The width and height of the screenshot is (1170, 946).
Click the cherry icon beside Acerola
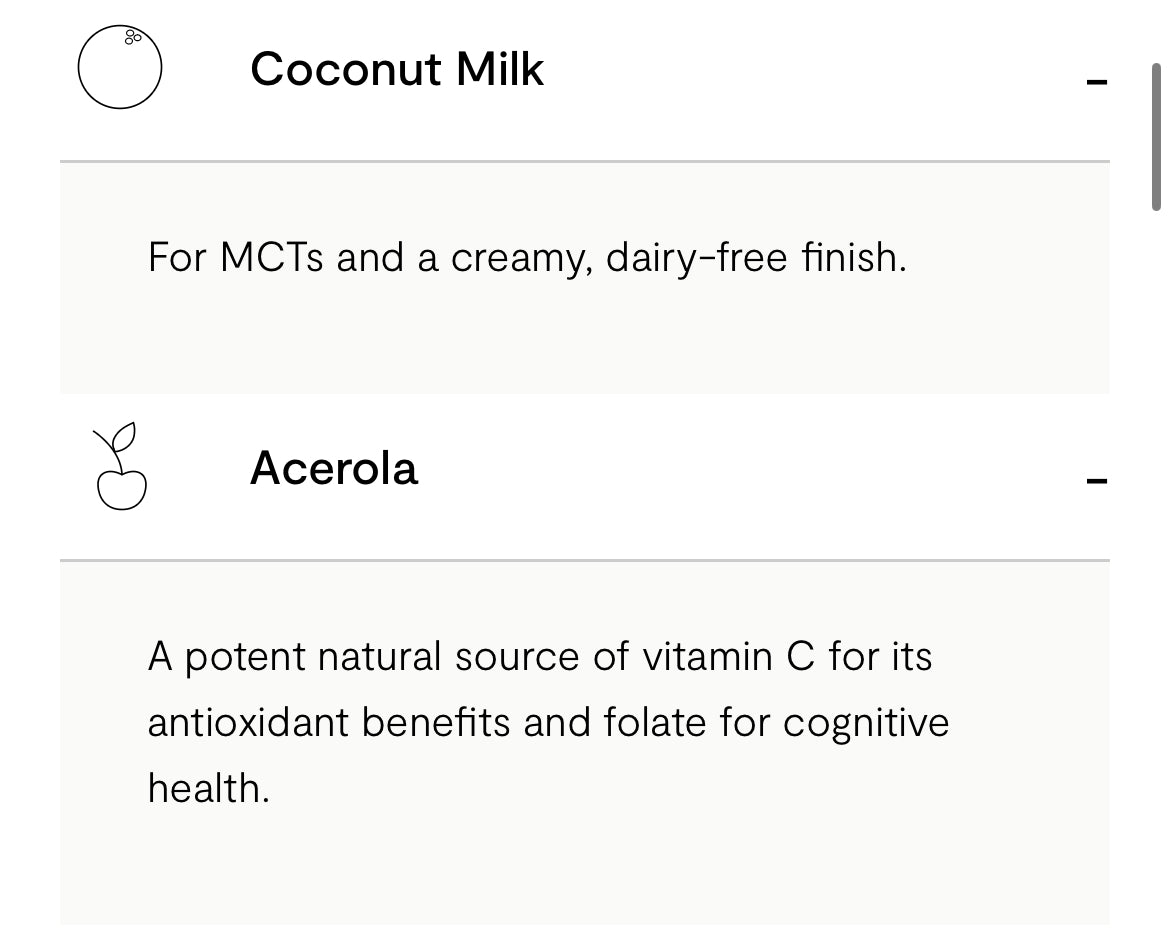pyautogui.click(x=120, y=467)
